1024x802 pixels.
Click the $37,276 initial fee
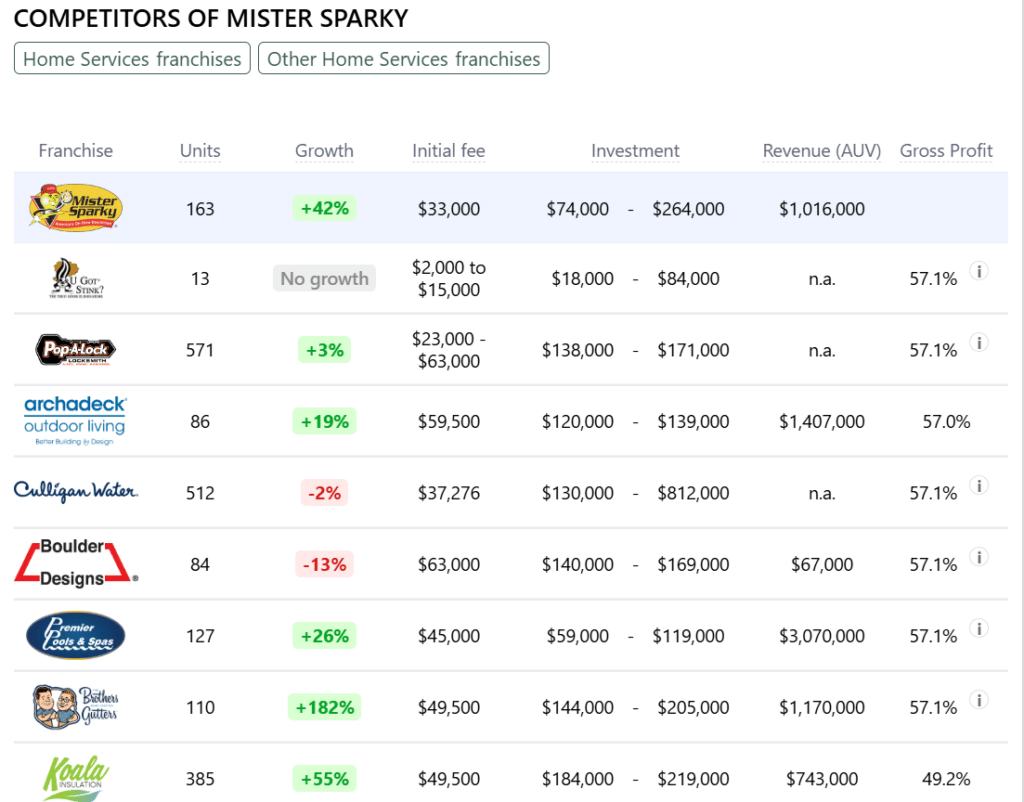[x=449, y=493]
